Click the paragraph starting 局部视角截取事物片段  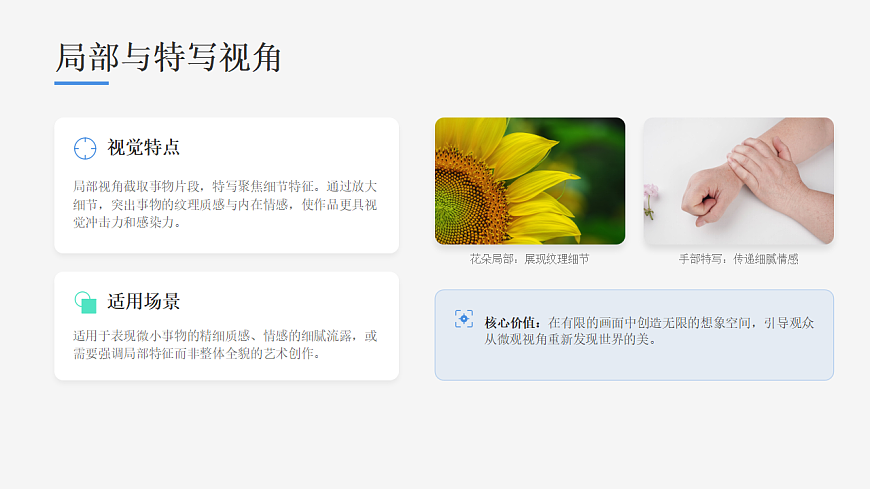tap(225, 204)
